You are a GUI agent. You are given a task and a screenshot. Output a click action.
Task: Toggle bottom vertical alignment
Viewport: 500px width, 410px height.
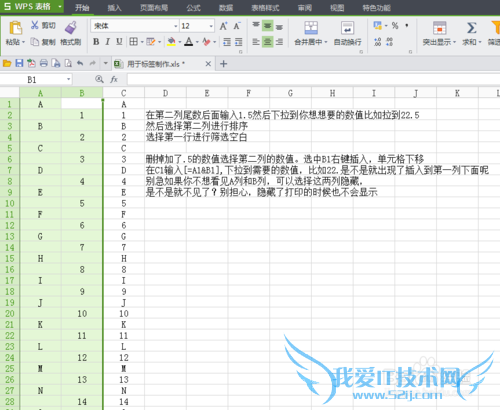pos(279,27)
